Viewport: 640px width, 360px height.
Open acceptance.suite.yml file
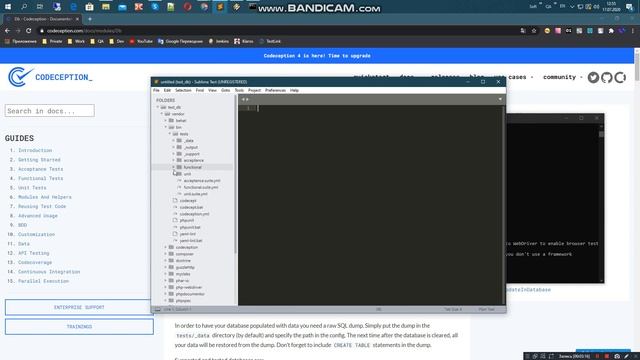pos(202,180)
